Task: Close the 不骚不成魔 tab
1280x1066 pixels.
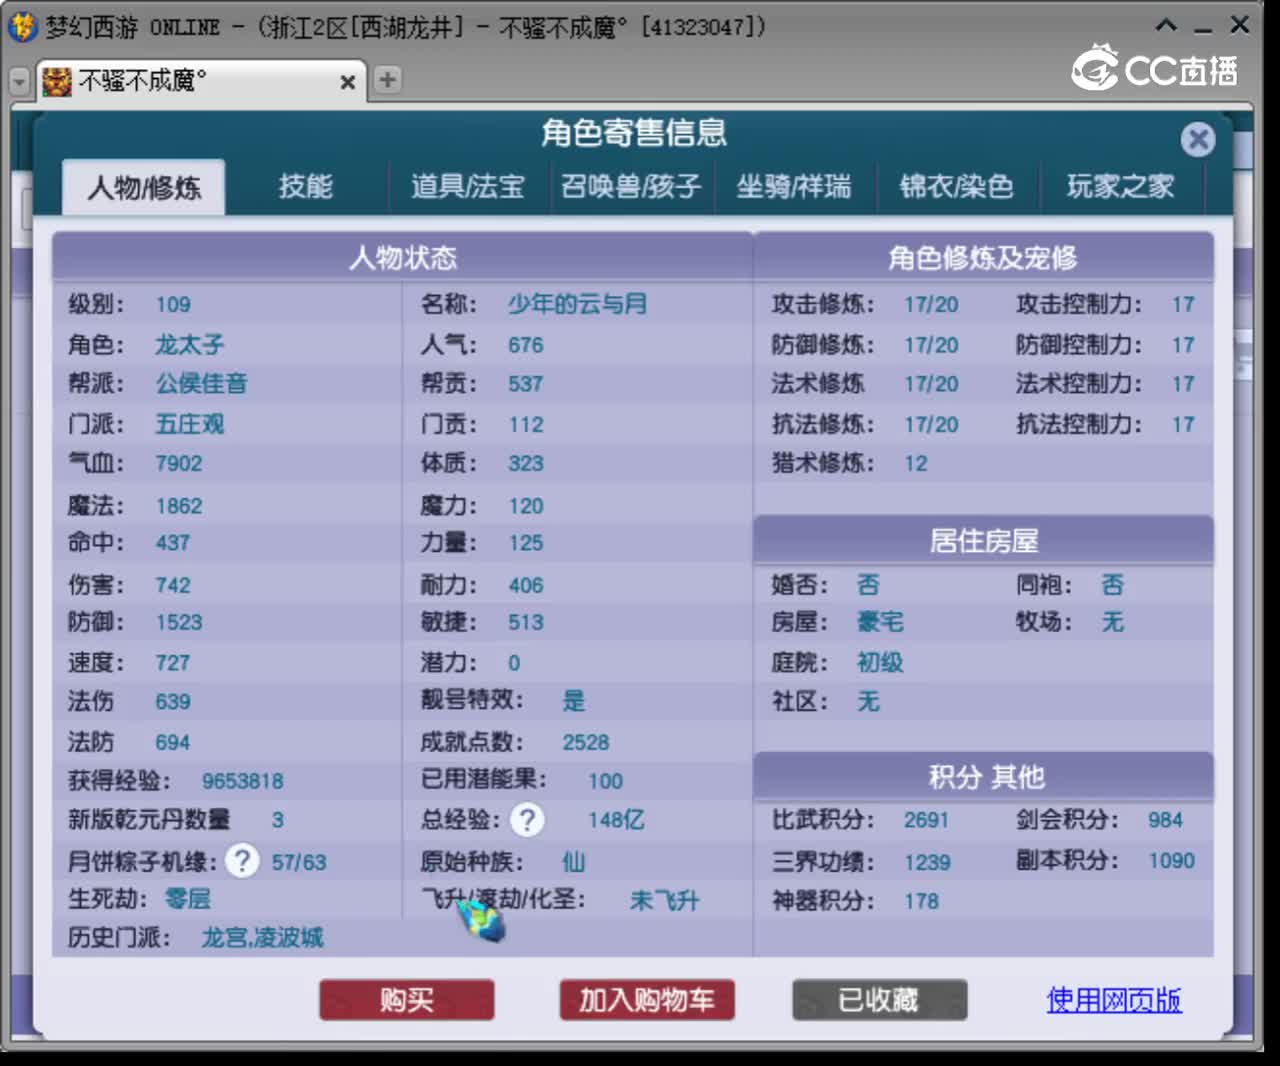Action: coord(347,82)
